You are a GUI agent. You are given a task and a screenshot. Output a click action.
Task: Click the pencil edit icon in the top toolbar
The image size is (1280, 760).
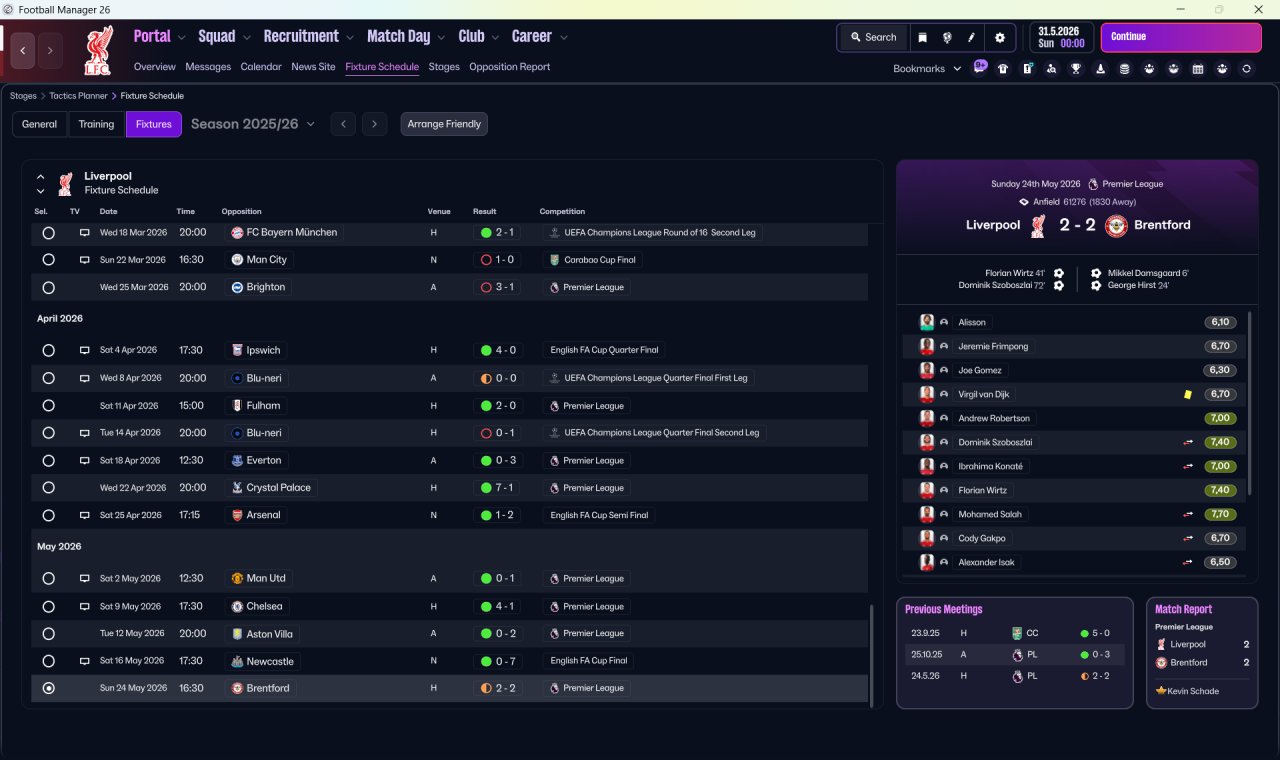tap(971, 37)
